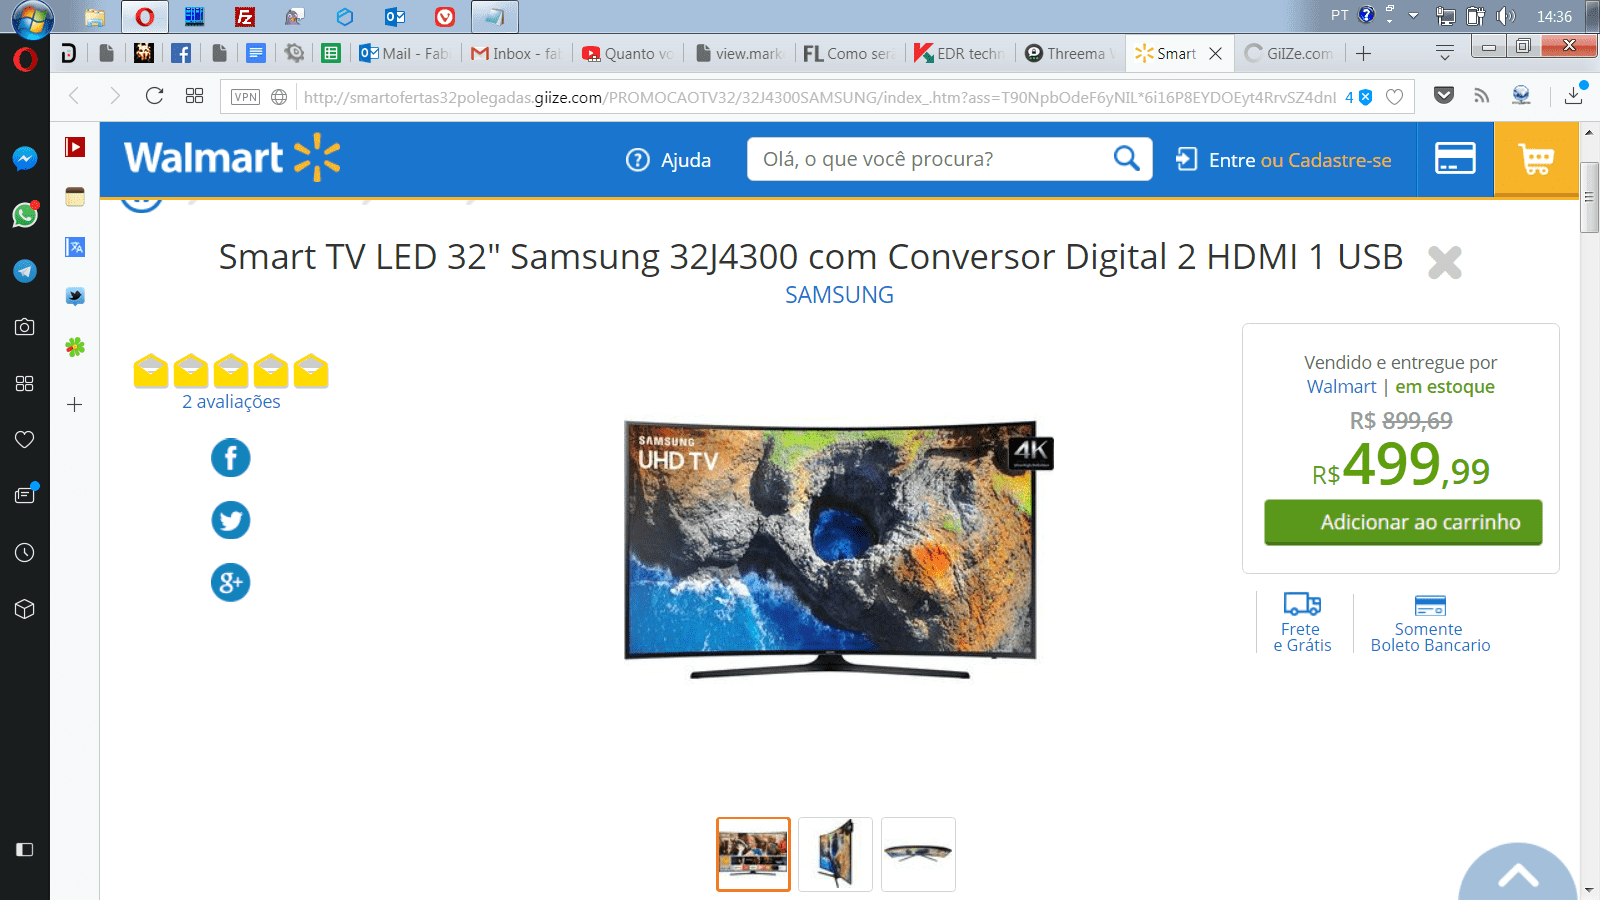
Task: Click the Olá, o que você procura search field
Action: [930, 159]
